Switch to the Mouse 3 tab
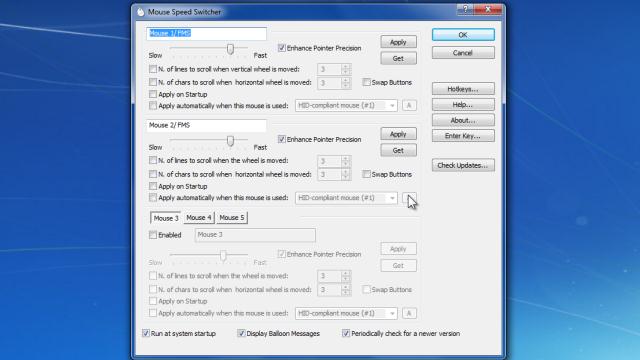Screen dimensions: 640x360 (166, 218)
